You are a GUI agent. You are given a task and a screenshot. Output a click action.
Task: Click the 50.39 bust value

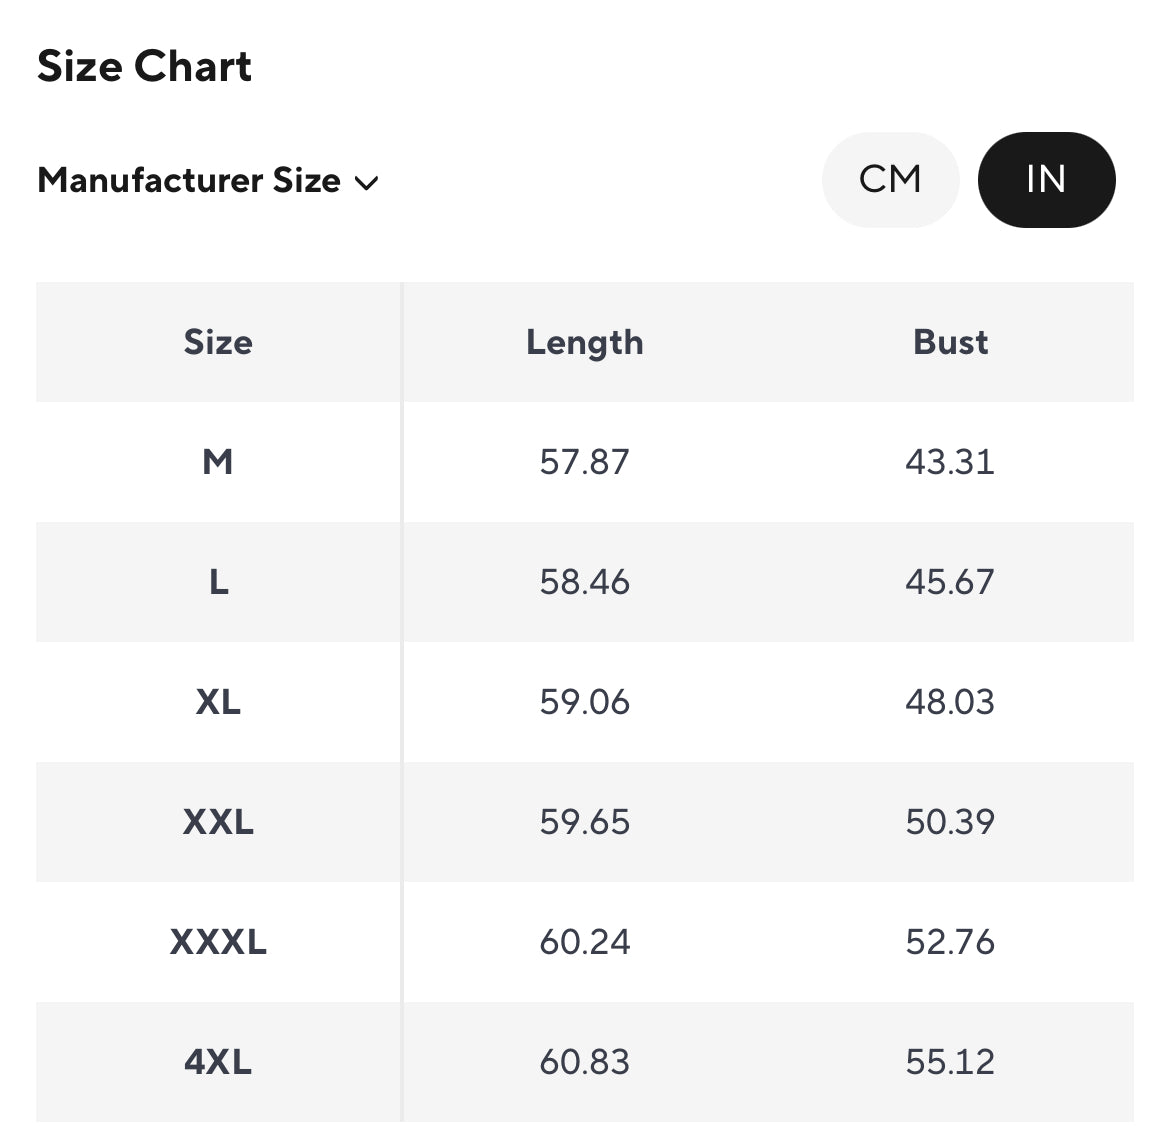[950, 822]
